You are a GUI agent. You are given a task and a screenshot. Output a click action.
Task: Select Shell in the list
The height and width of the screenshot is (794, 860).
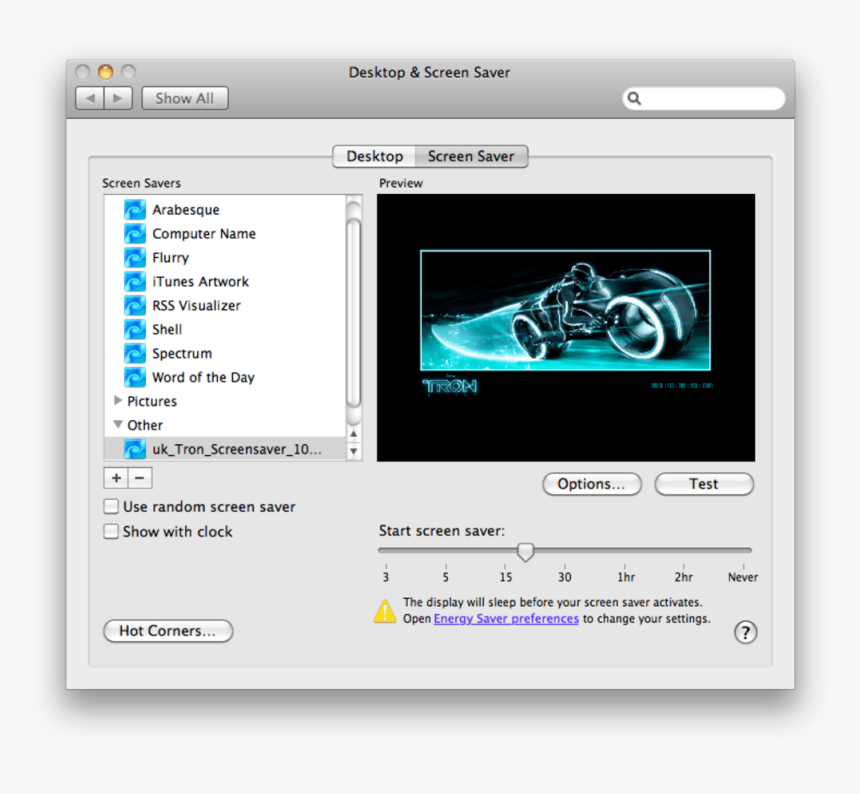tap(225, 330)
